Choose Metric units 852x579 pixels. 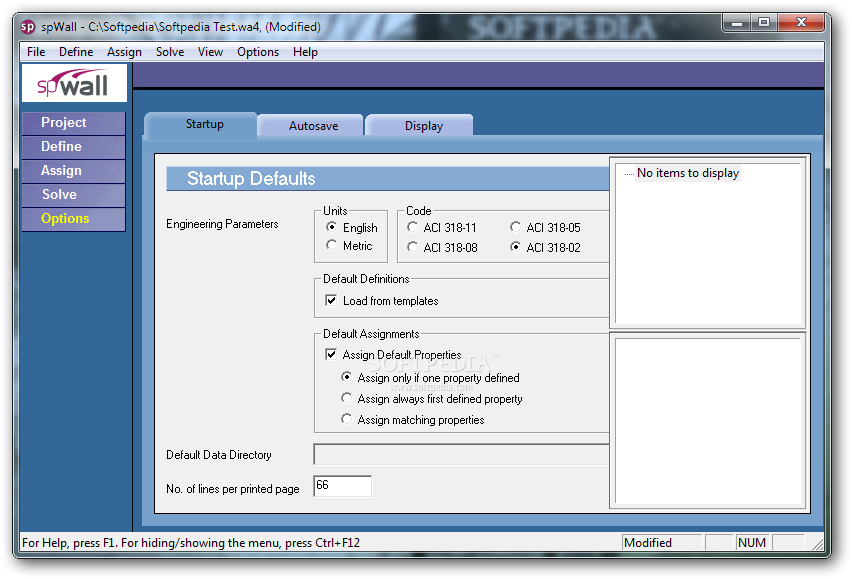349,246
